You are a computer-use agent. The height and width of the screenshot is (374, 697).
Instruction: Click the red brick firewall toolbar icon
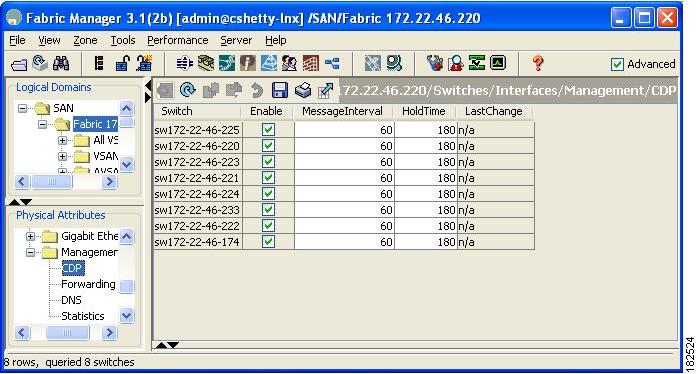tap(311, 63)
